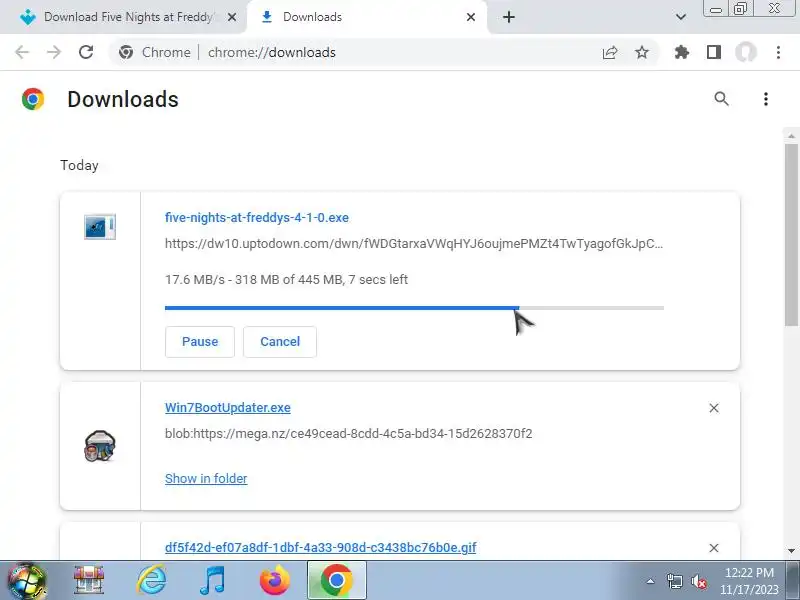
Task: Open the muted volume tray icon
Action: point(698,581)
